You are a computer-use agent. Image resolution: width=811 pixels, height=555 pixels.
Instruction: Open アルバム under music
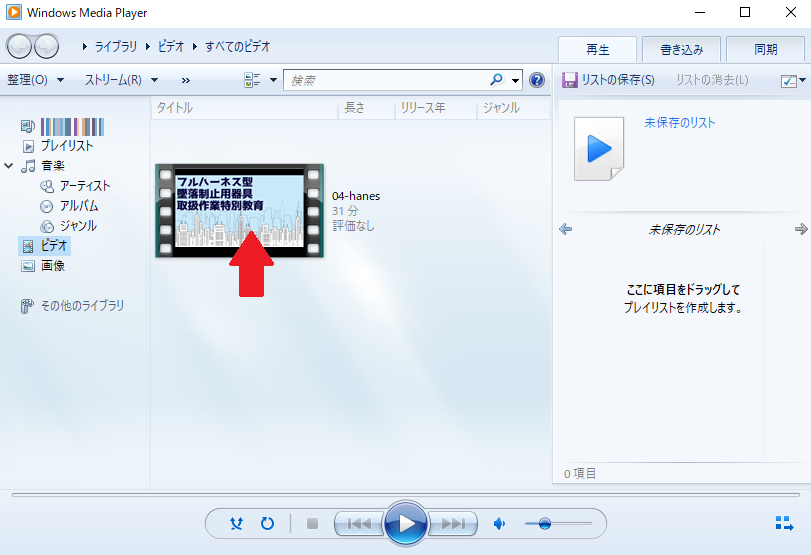coord(79,206)
